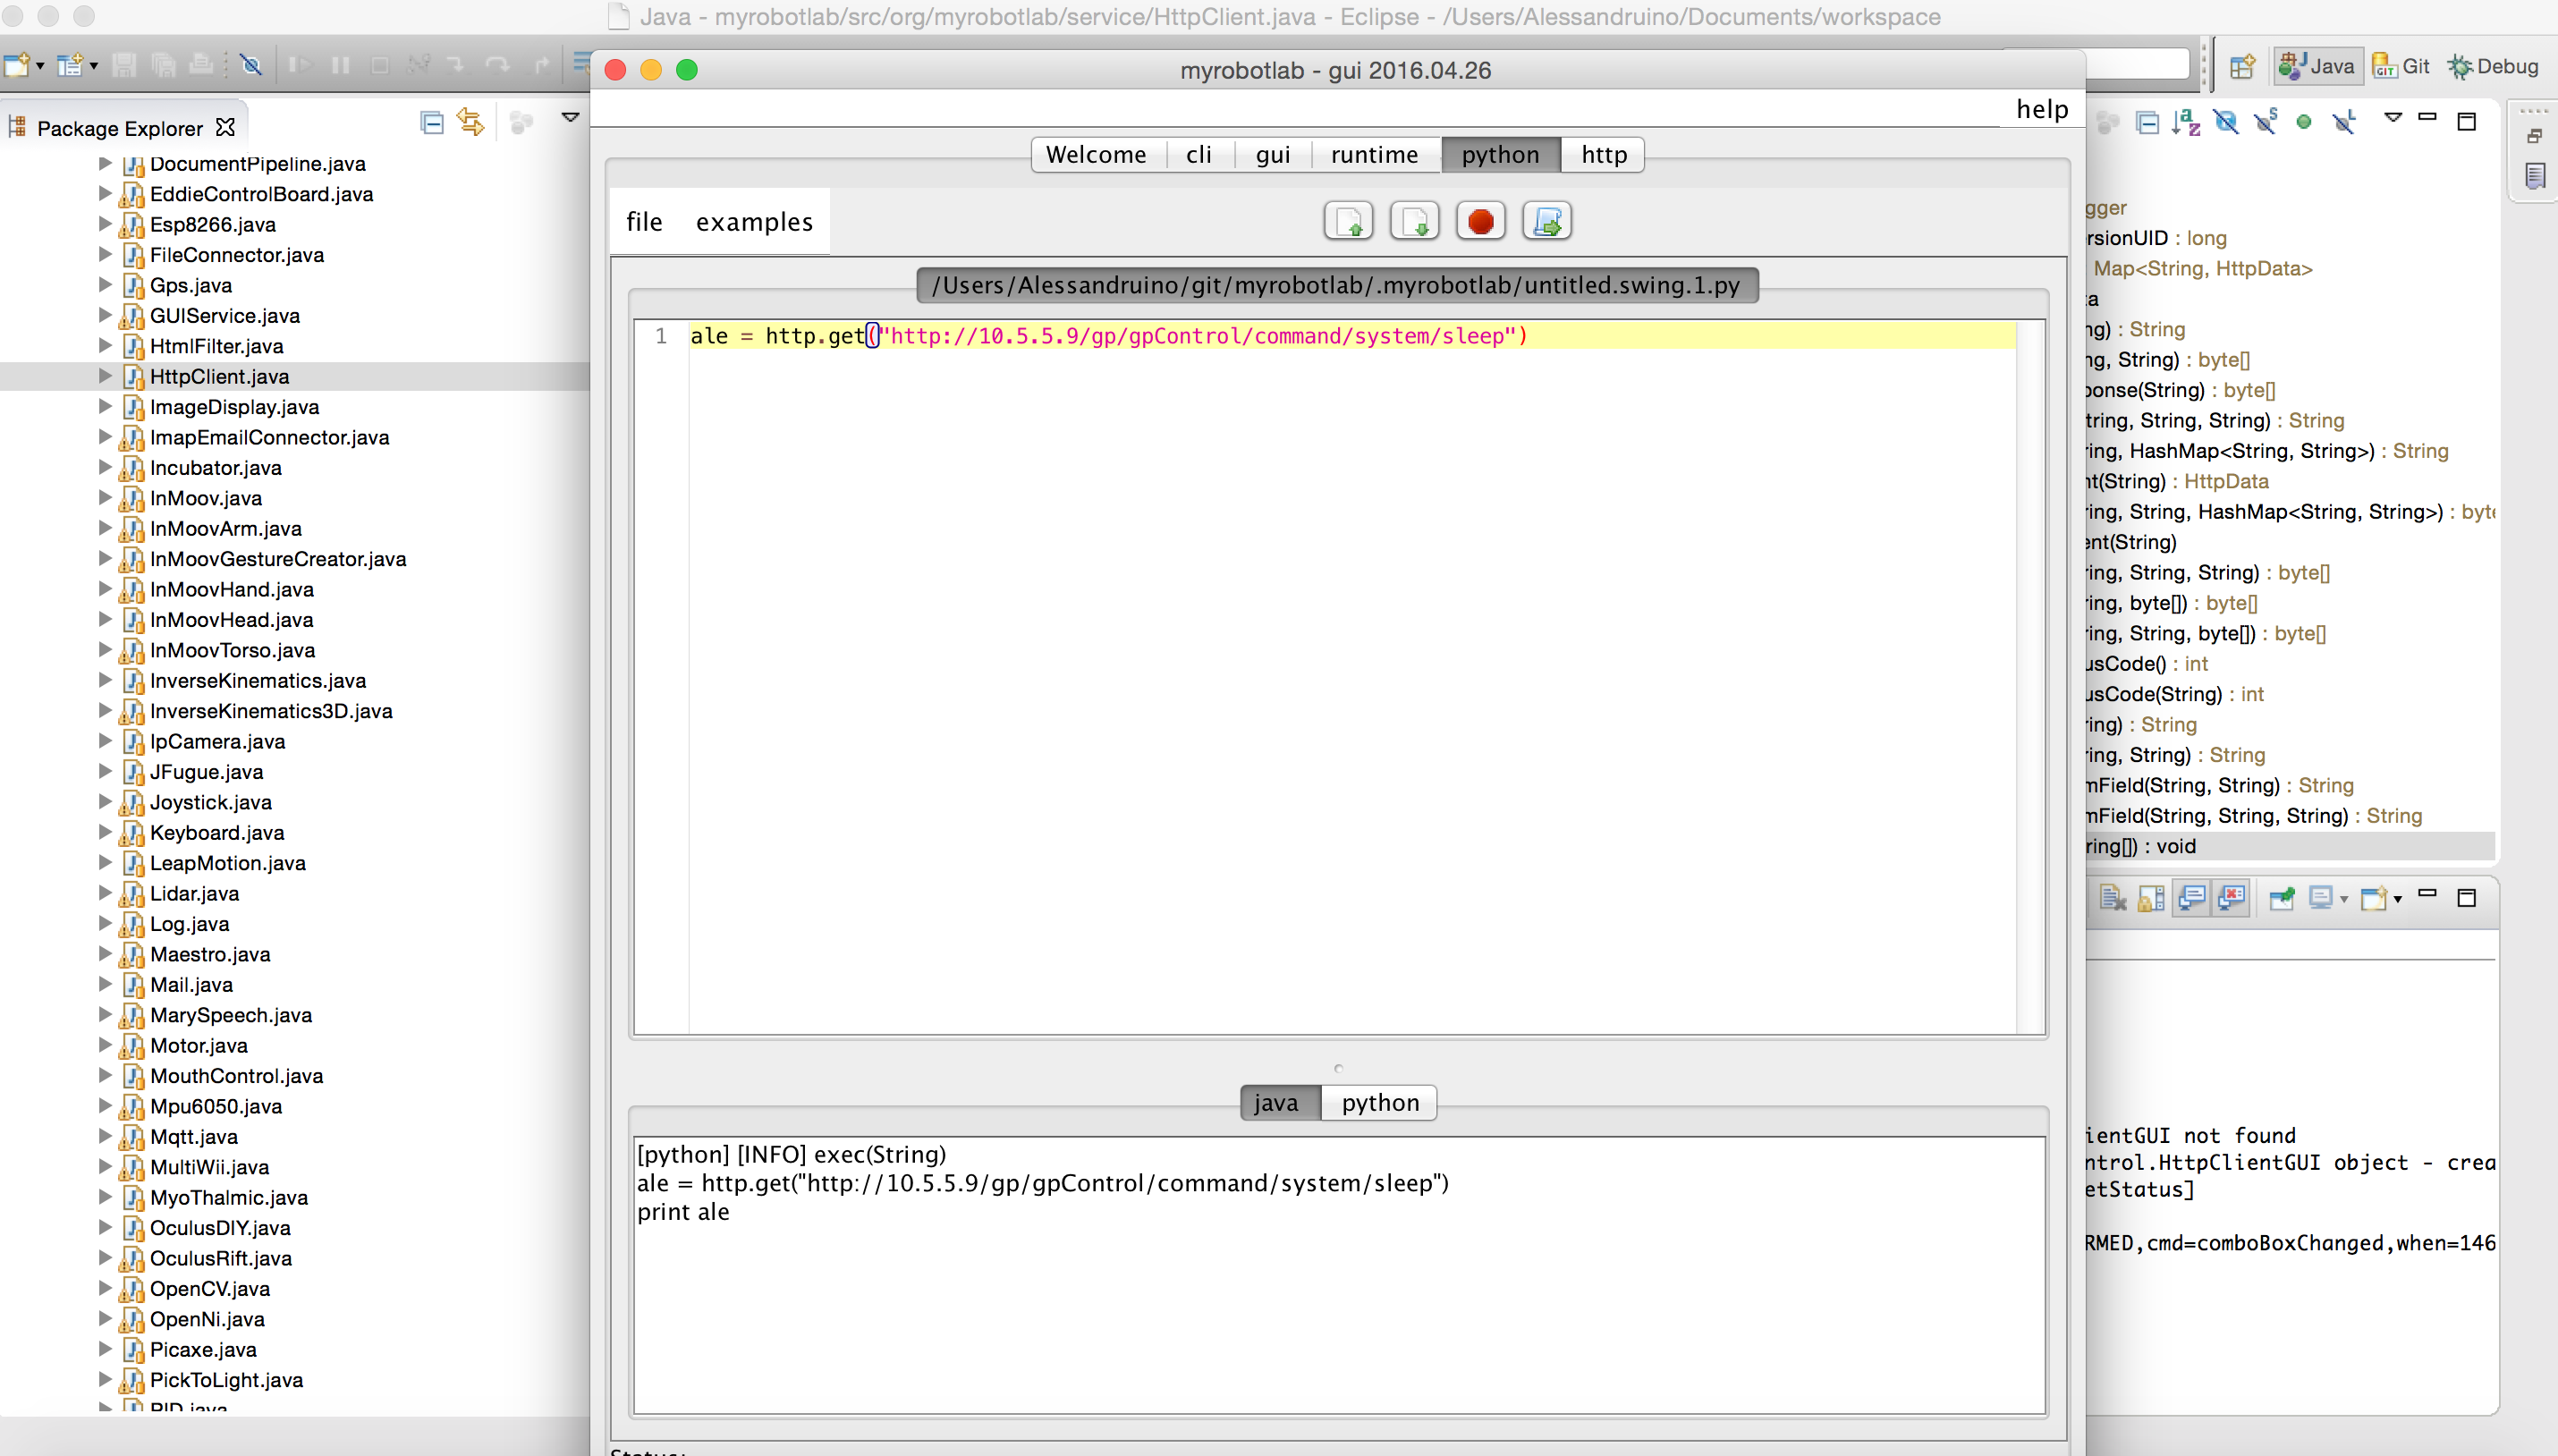
Task: Click the New wizard icon in Eclipse toolbar
Action: pyautogui.click(x=16, y=66)
